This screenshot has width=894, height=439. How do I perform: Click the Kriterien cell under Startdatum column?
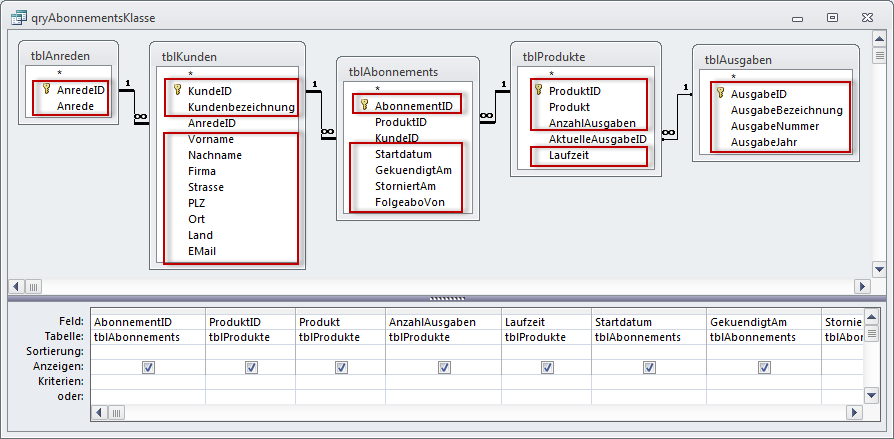click(648, 382)
